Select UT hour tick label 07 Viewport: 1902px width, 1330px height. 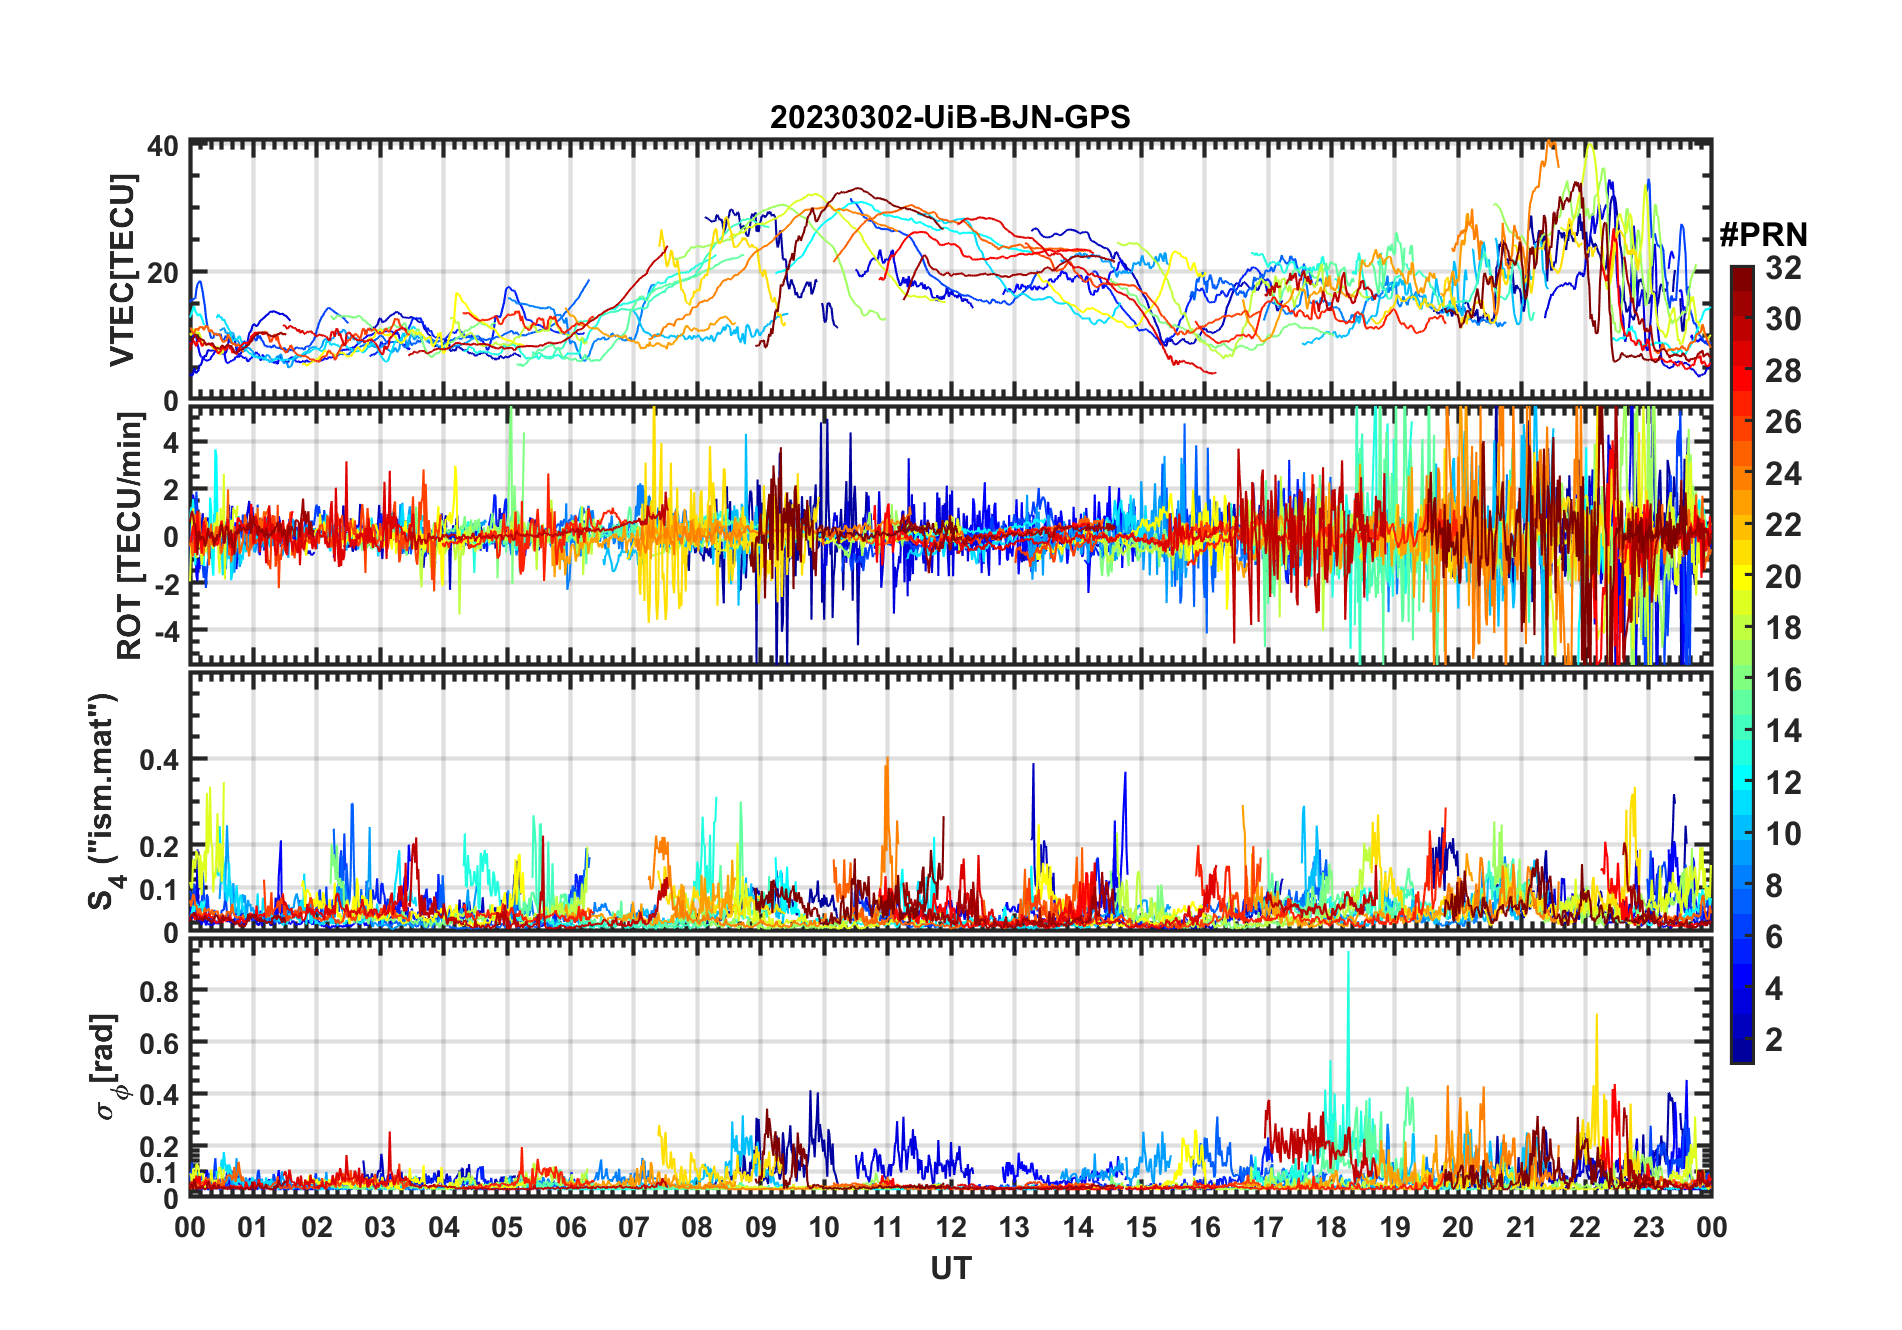pos(634,1227)
